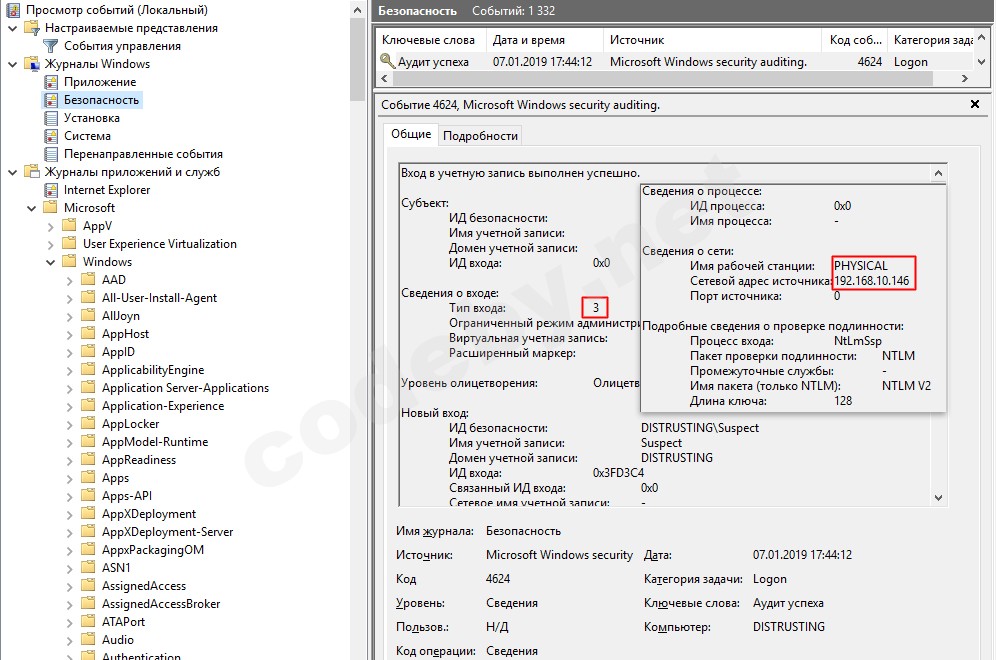Click the AAD folder icon
Viewport: 996px width, 660px height.
[89, 279]
